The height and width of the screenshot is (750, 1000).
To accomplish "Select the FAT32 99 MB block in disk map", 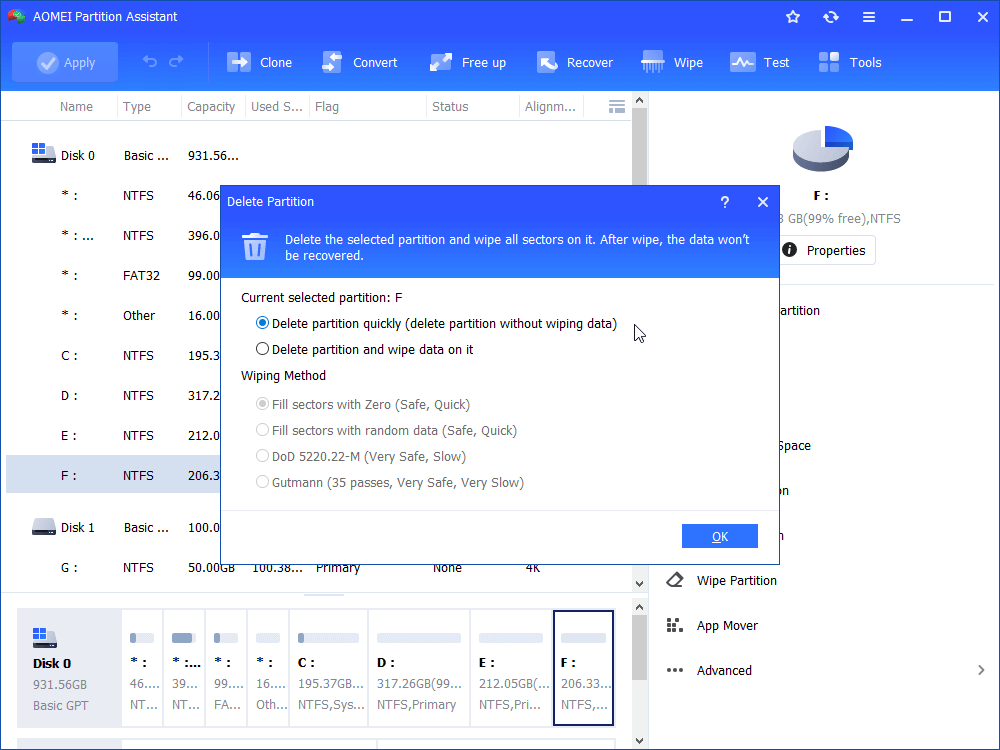I will (226, 668).
